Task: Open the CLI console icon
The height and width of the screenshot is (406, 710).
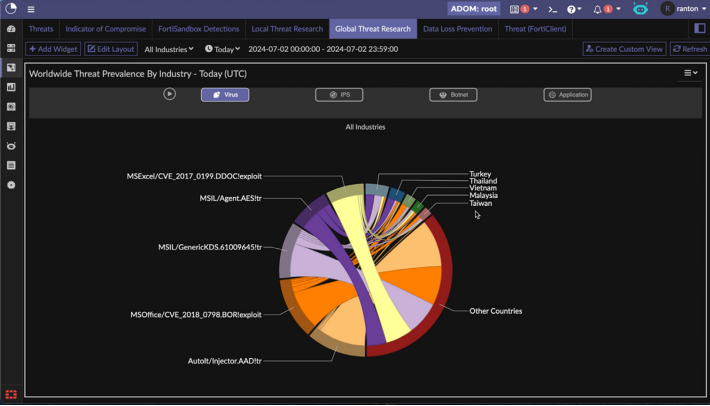Action: pyautogui.click(x=551, y=9)
